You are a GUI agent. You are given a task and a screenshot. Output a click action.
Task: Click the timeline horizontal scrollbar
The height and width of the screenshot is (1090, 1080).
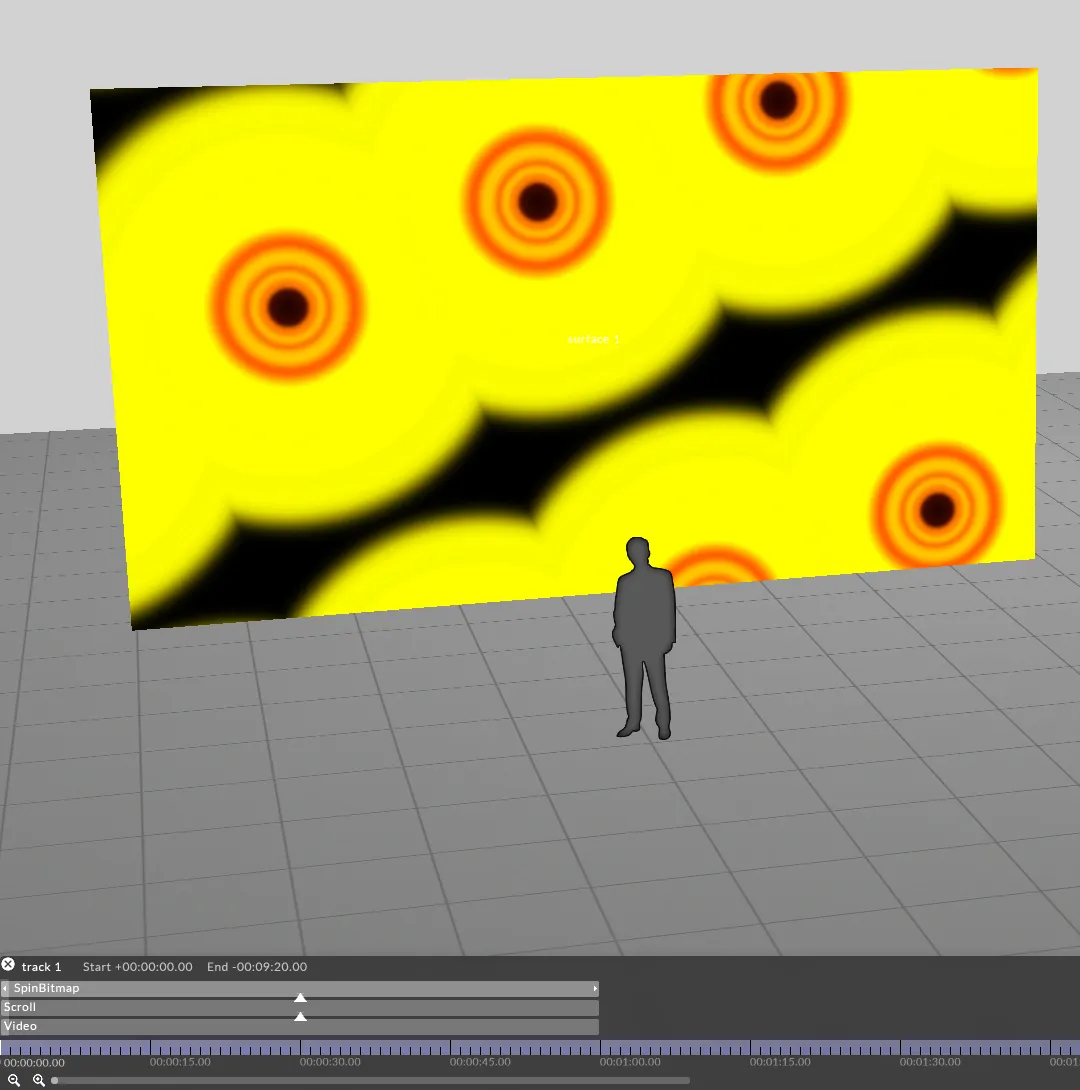[x=370, y=1080]
